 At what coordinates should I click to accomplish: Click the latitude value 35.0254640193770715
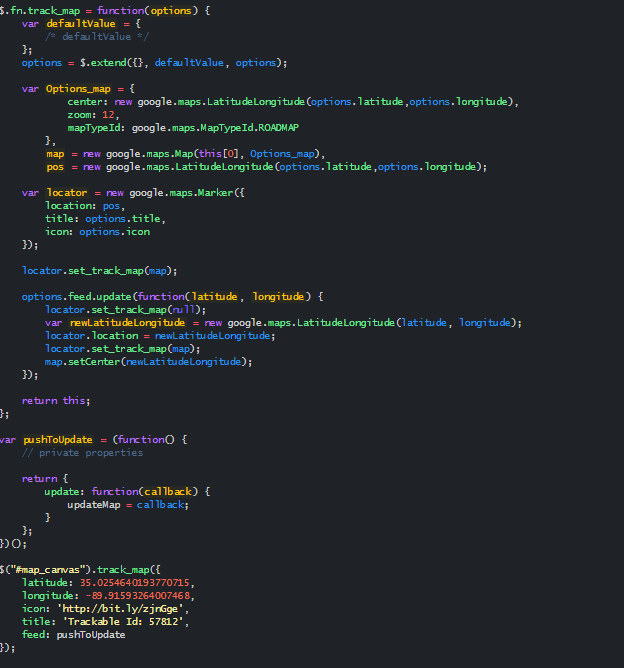coord(135,582)
